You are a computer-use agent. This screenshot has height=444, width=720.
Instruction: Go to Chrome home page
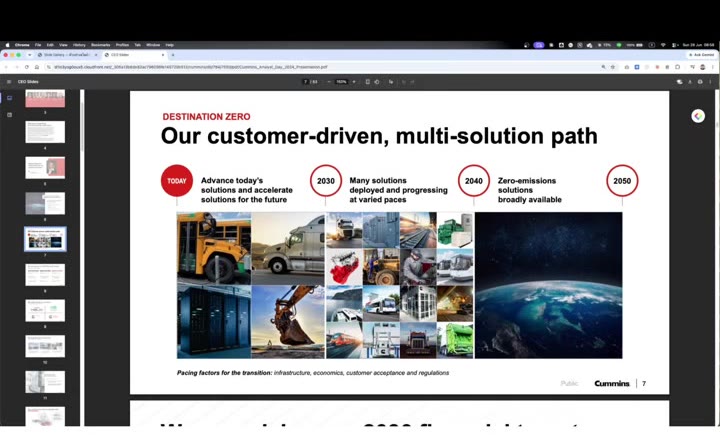point(37,67)
